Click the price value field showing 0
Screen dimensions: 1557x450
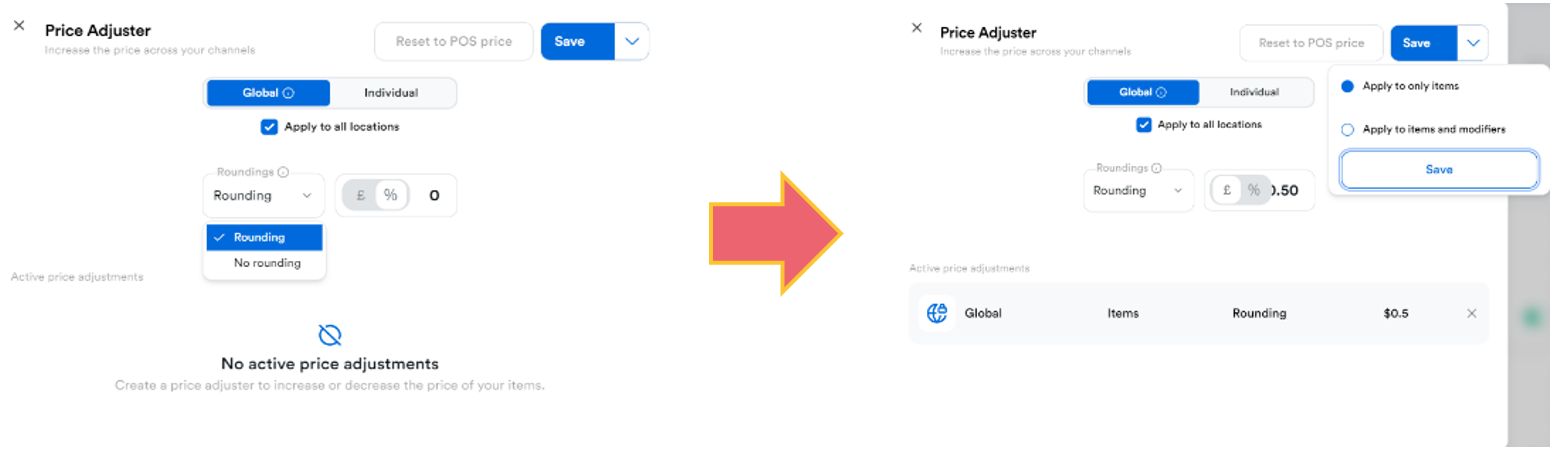(x=434, y=196)
